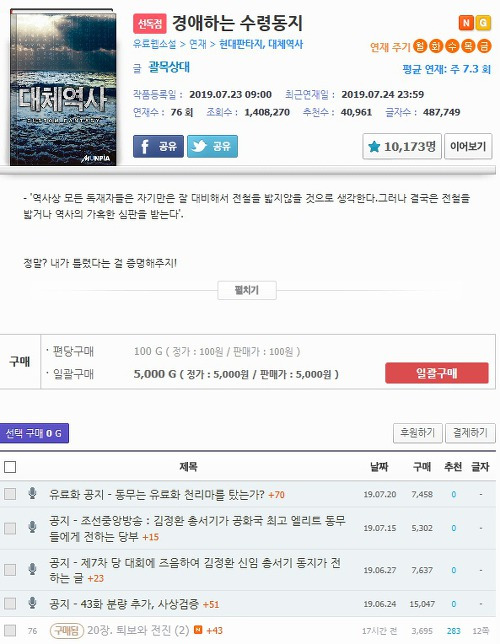Expand the description with 펼치기

(247, 290)
